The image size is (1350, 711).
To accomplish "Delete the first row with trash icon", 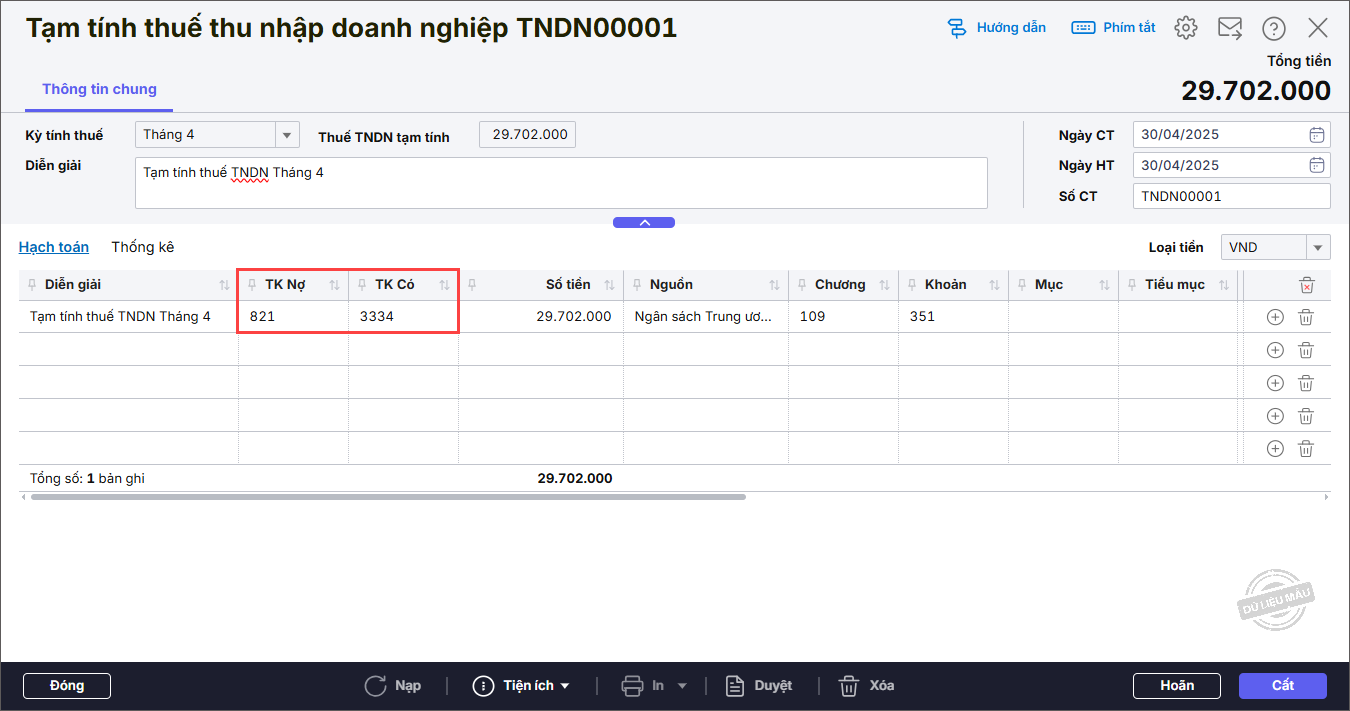I will tap(1305, 317).
